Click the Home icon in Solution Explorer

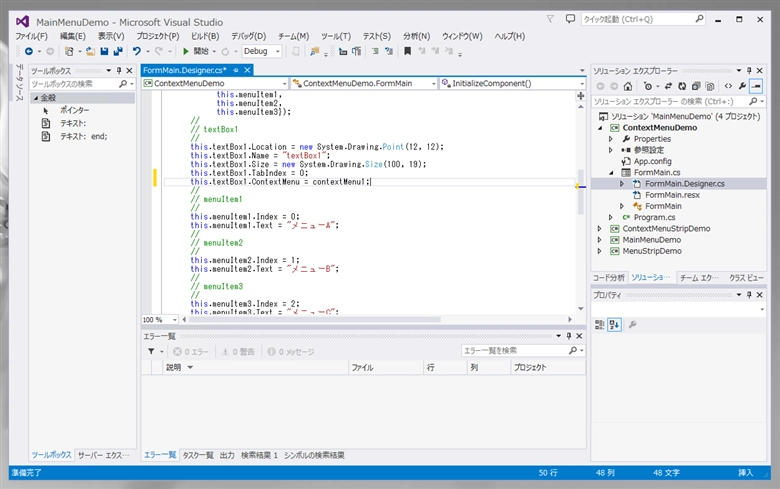[628, 86]
